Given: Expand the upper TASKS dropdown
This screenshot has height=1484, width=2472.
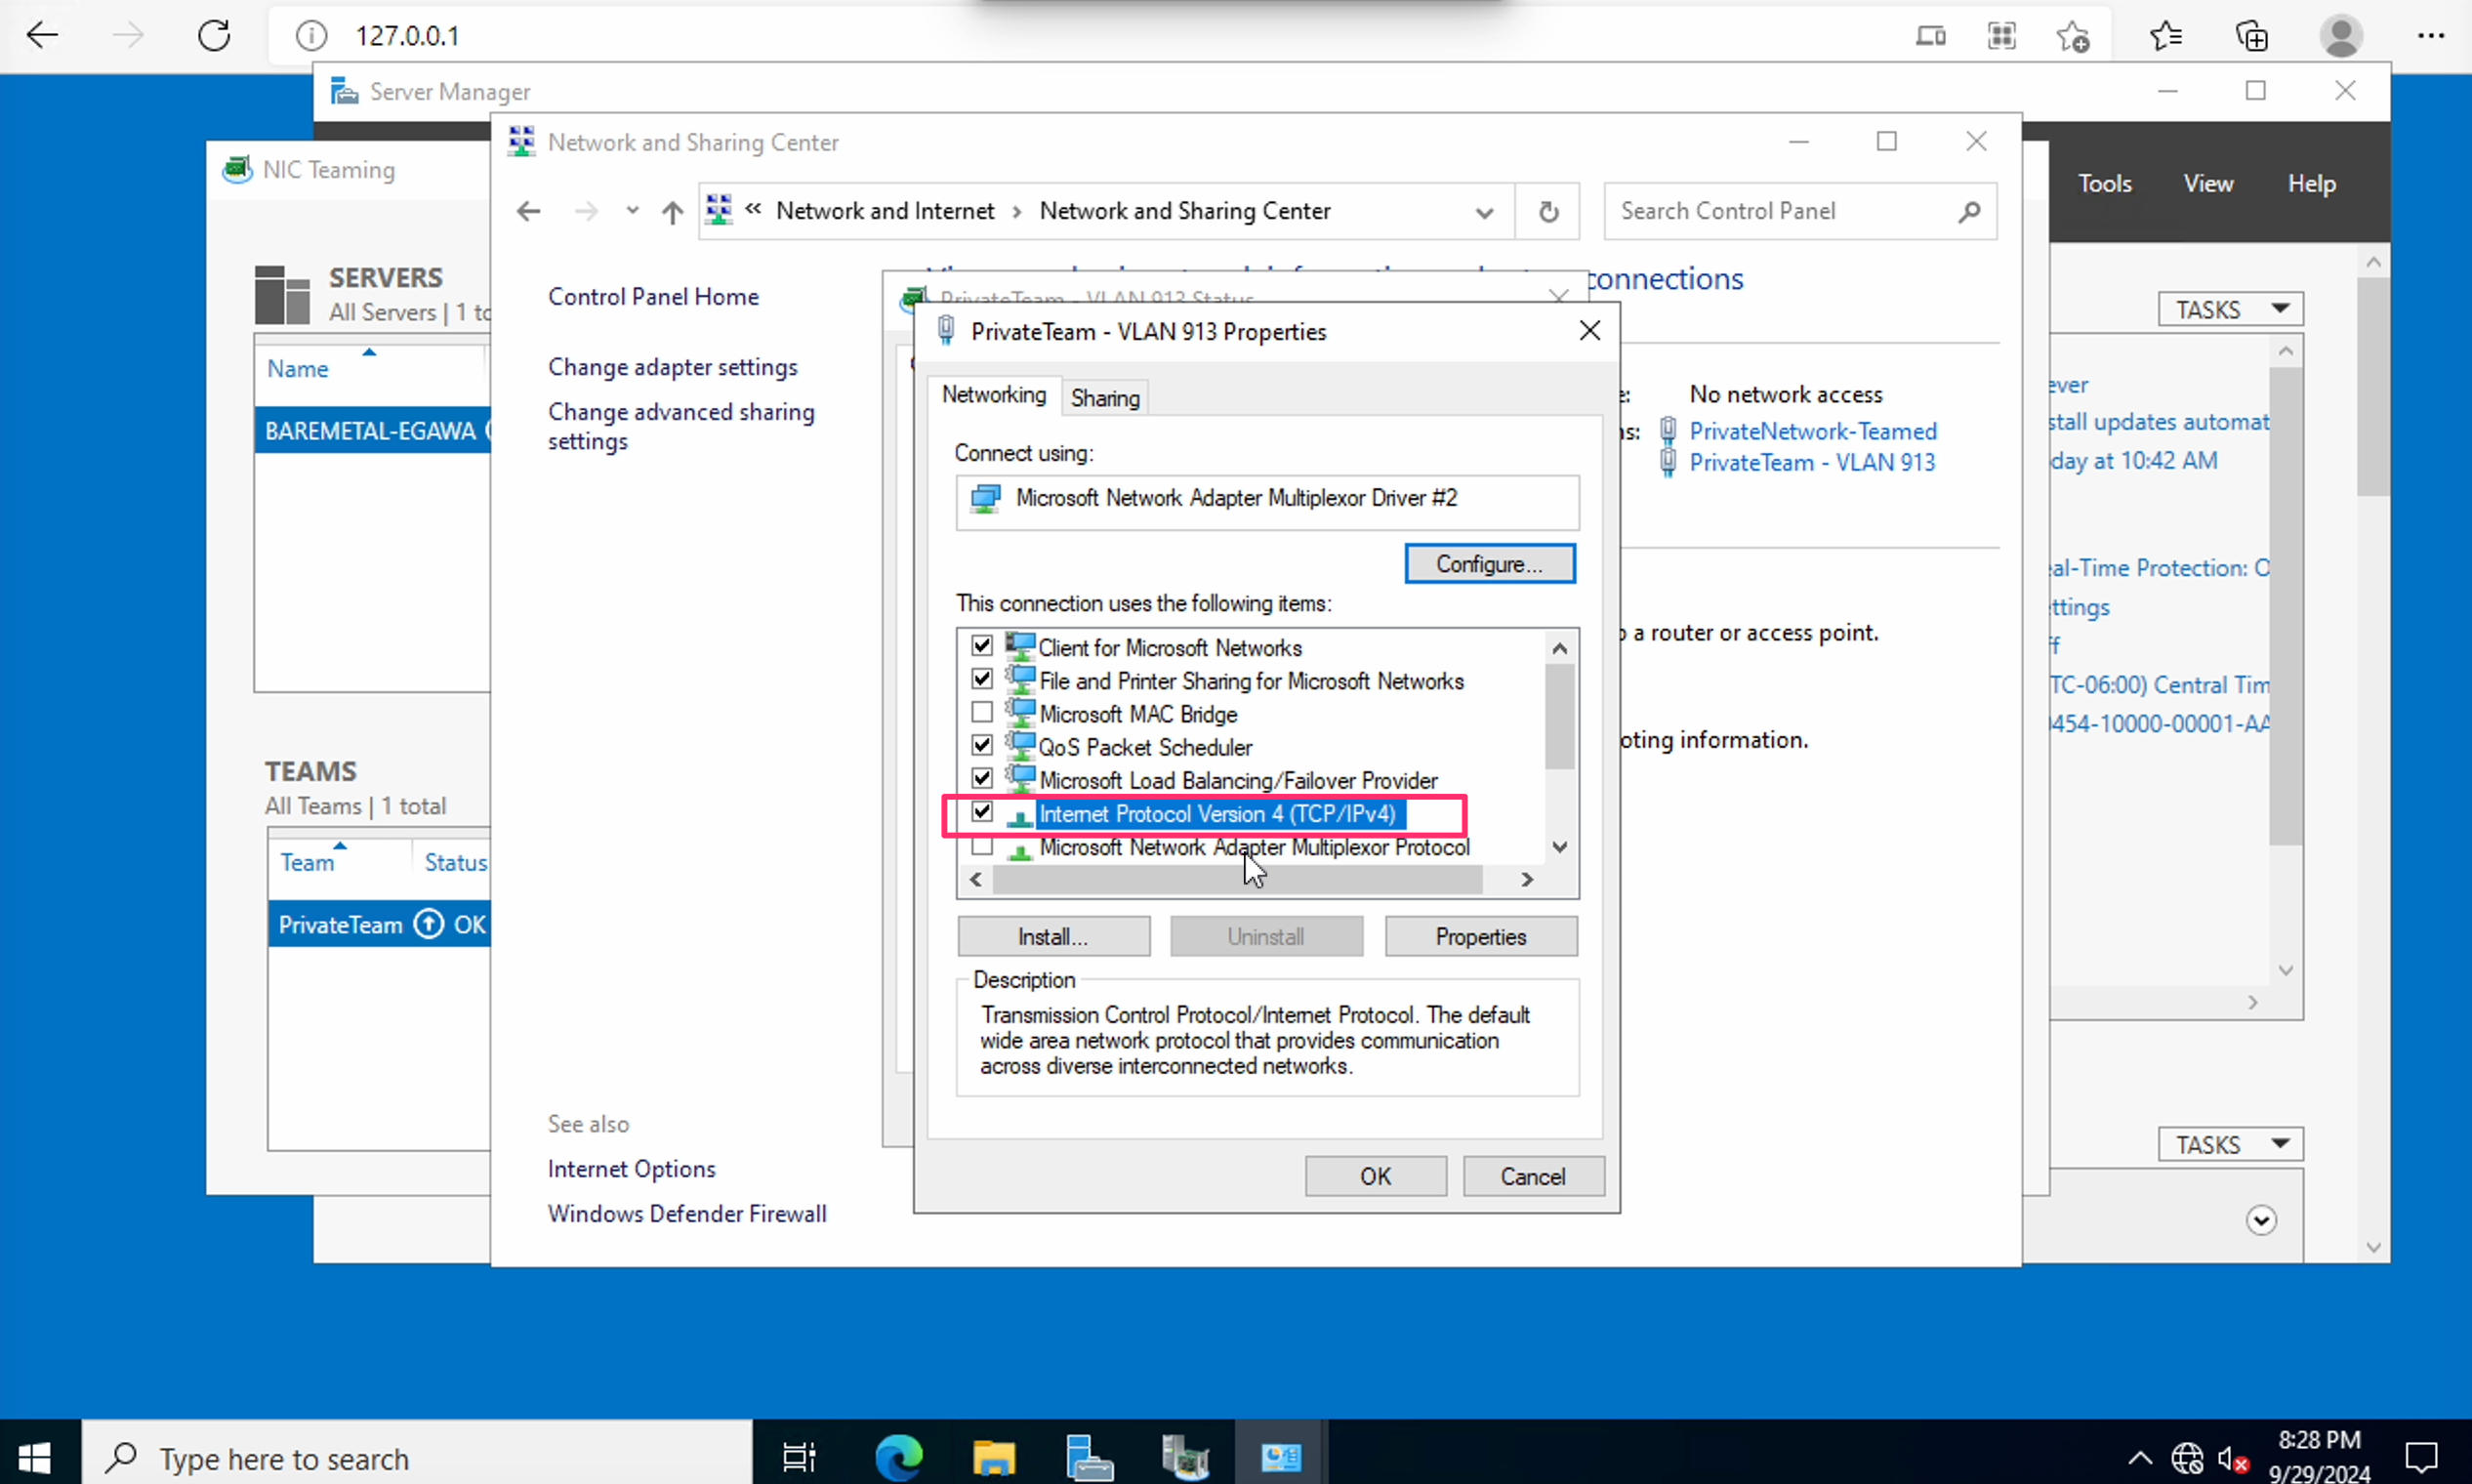Looking at the screenshot, I should (2230, 309).
